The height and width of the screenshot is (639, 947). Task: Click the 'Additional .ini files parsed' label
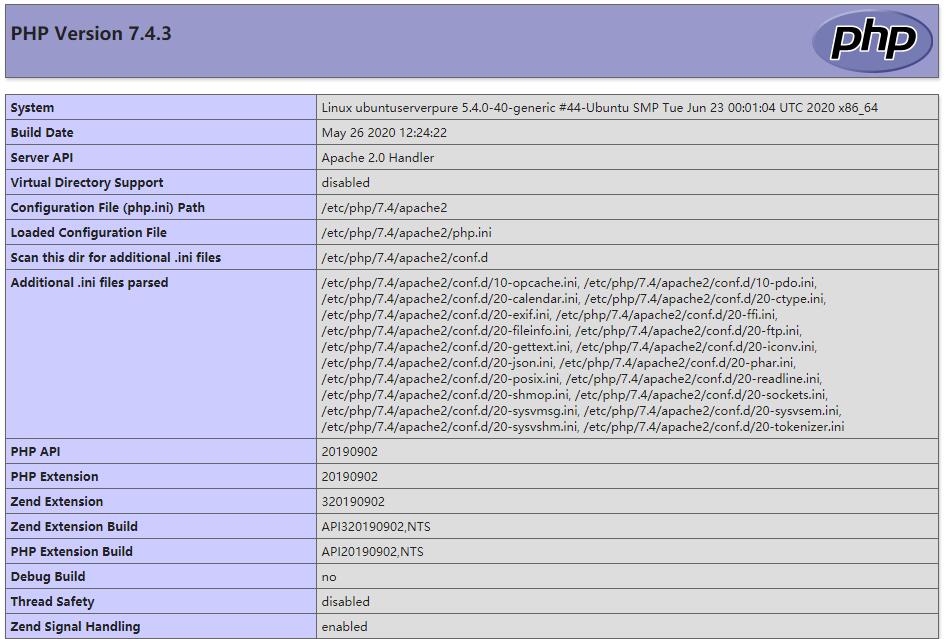pyautogui.click(x=89, y=283)
